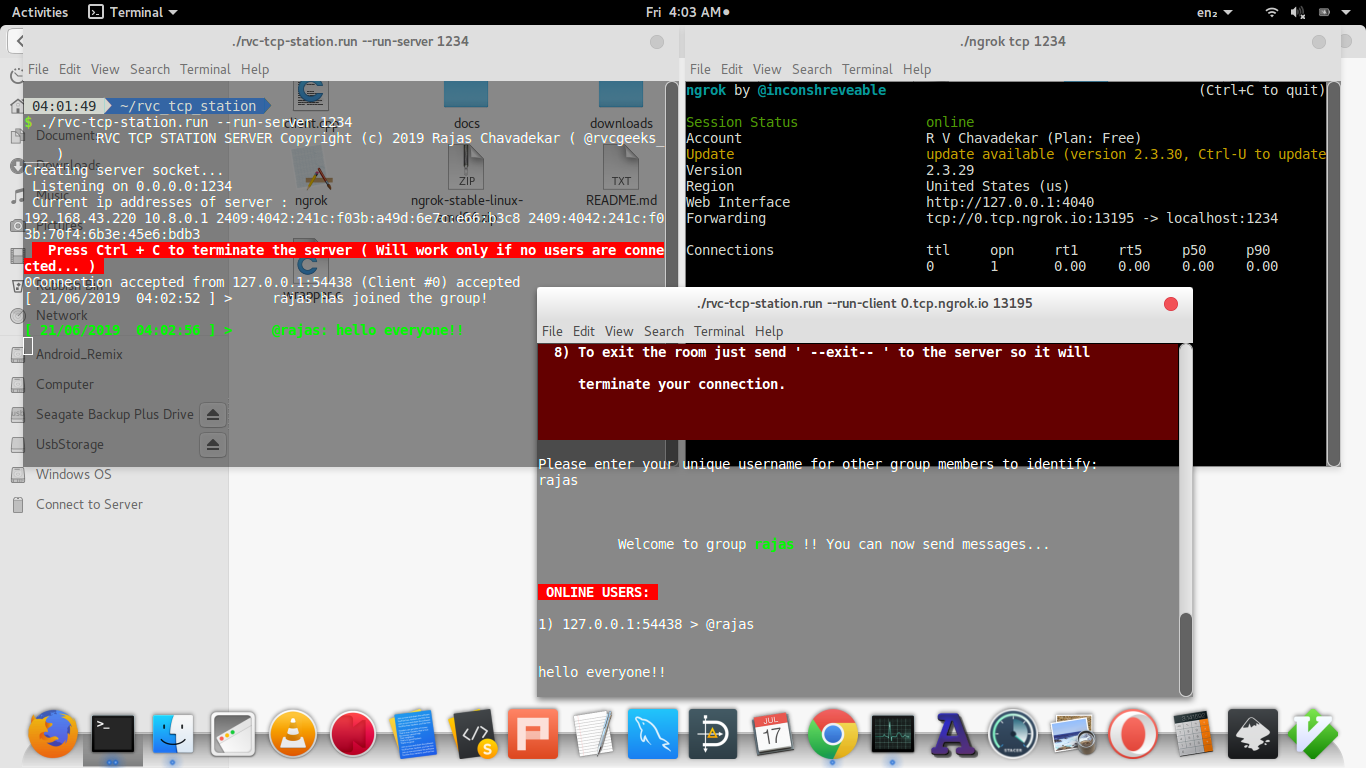Click the volume icon in the top bar
This screenshot has width=1366, height=768.
(1298, 12)
